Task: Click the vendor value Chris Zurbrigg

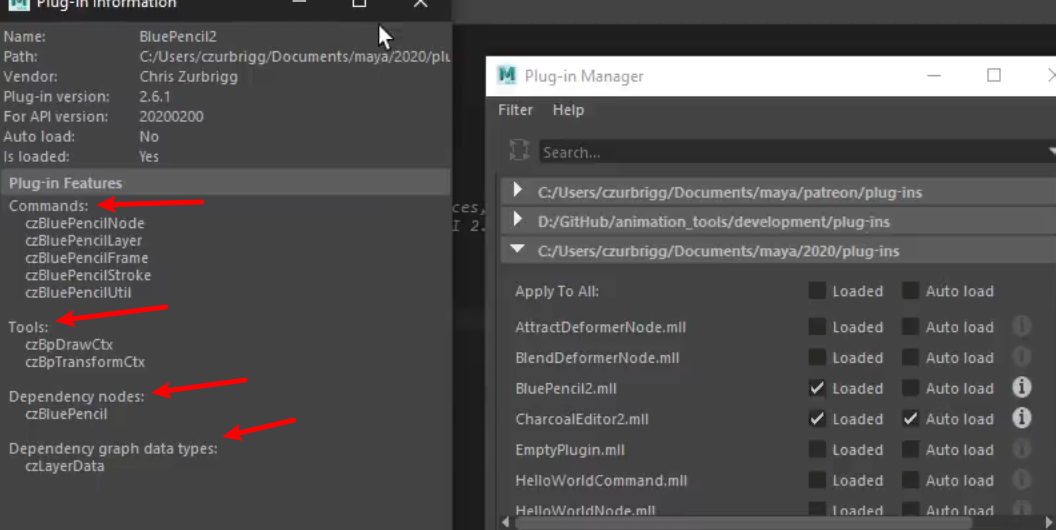Action: tap(189, 76)
